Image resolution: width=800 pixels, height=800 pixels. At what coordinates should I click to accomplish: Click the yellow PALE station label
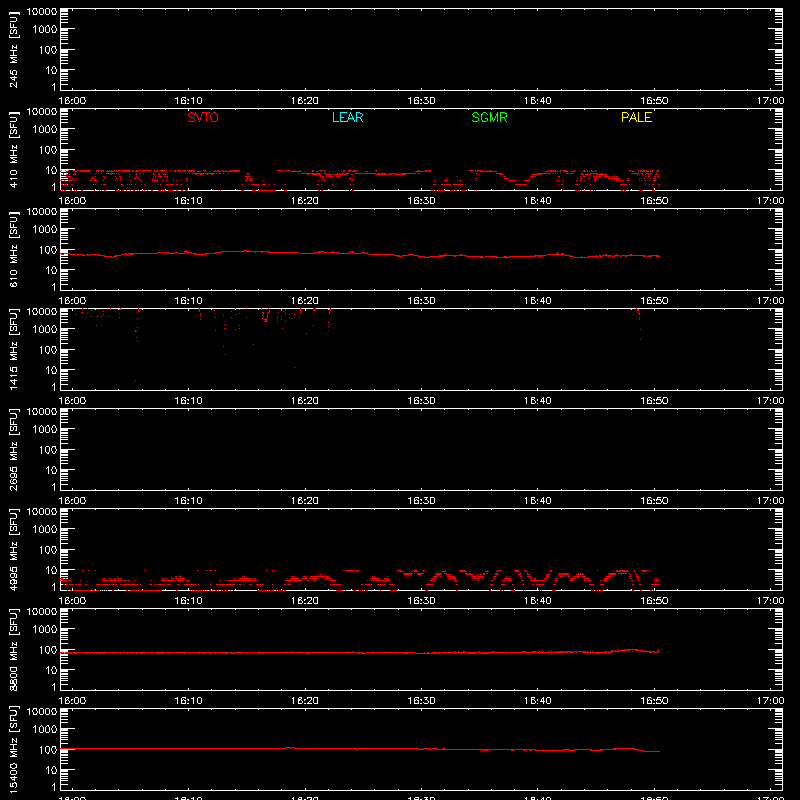pos(636,117)
